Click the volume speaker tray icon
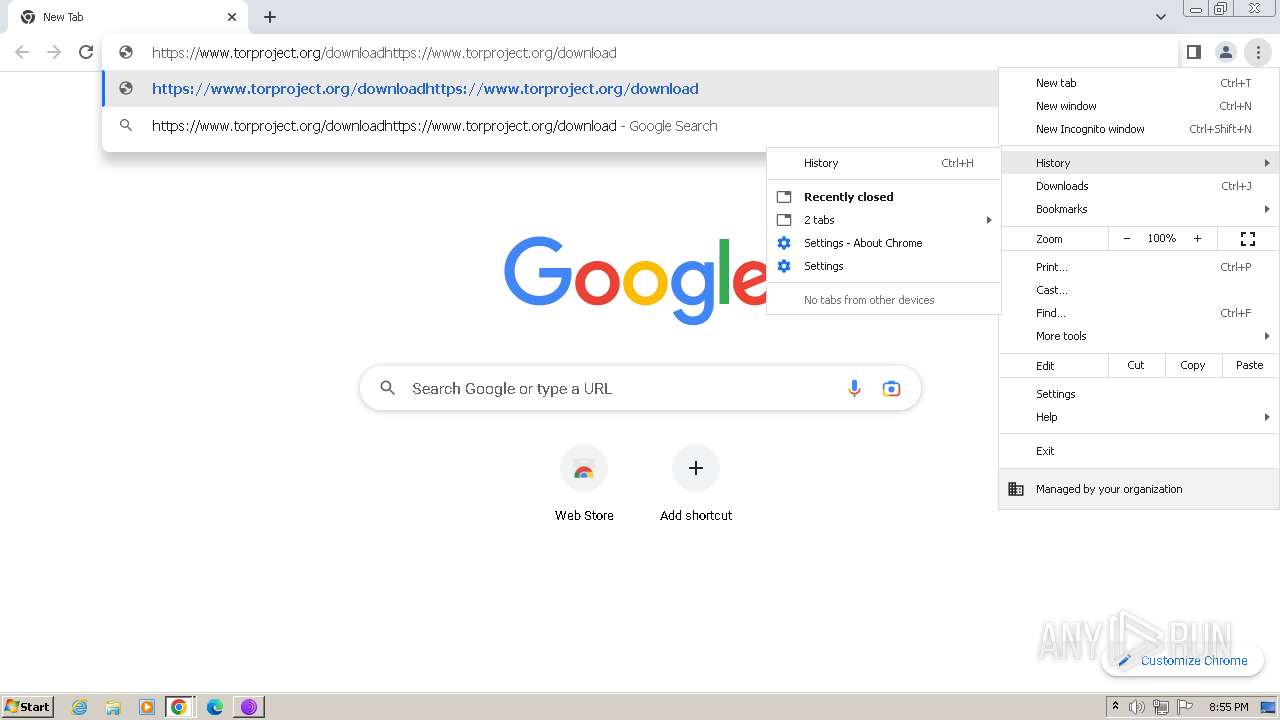The width and height of the screenshot is (1280, 720). (x=1136, y=707)
